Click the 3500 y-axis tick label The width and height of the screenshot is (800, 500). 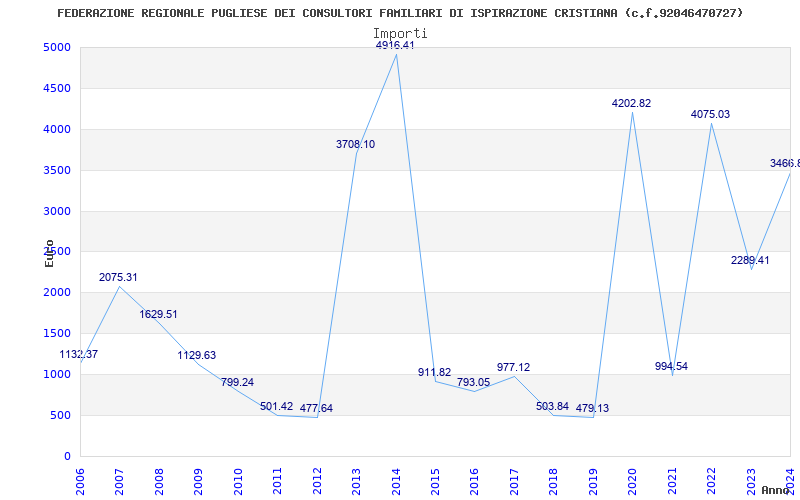pos(57,170)
